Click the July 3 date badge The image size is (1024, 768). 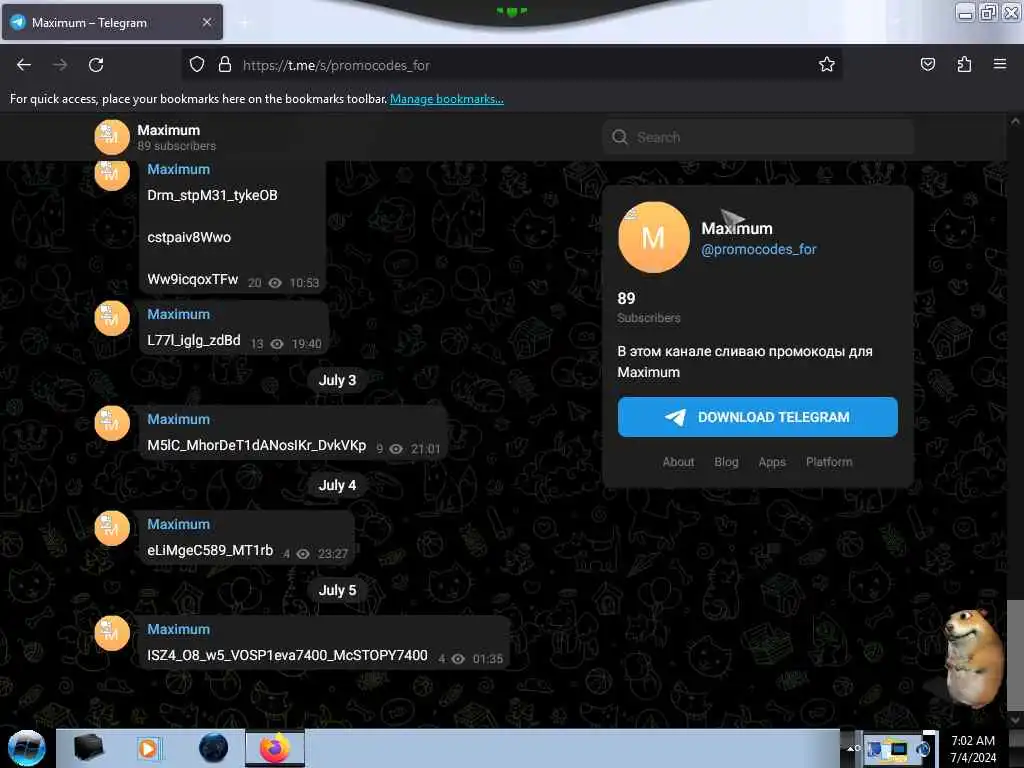337,380
